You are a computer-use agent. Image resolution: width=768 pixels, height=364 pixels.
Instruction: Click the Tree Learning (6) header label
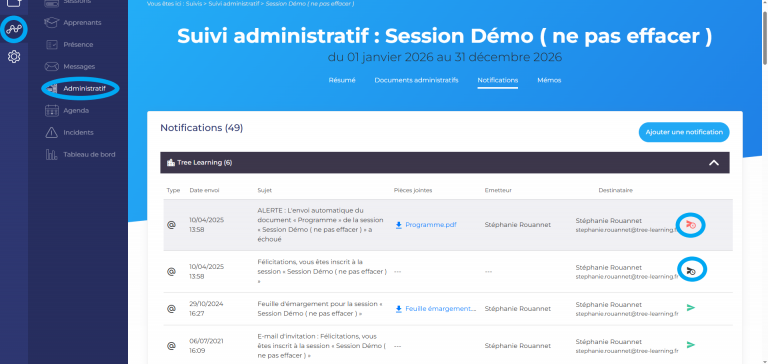click(x=204, y=163)
